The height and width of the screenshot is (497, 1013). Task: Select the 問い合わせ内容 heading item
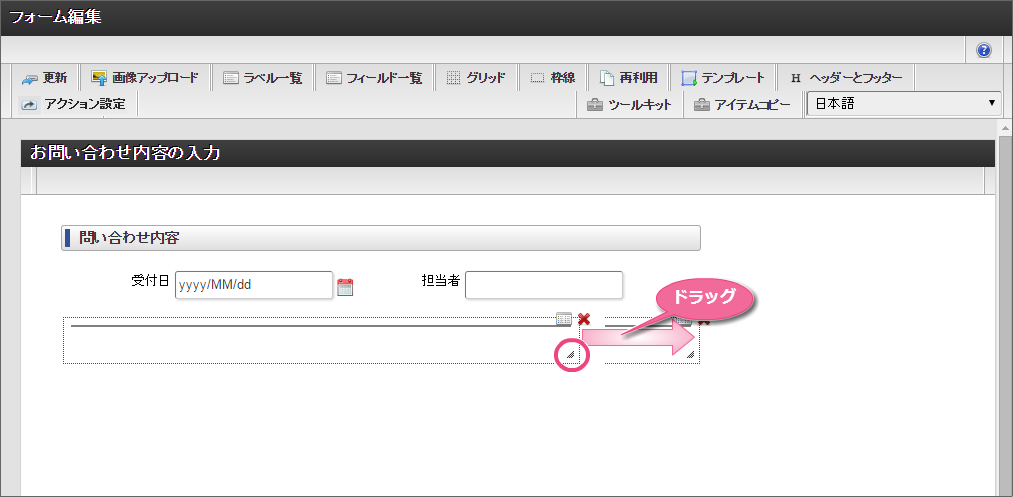click(x=381, y=238)
